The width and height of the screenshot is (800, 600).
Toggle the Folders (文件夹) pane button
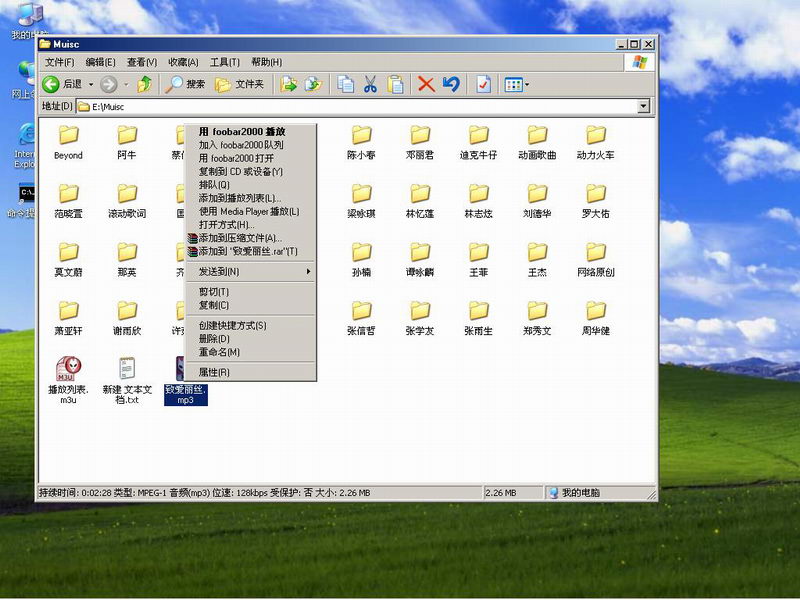(x=239, y=84)
